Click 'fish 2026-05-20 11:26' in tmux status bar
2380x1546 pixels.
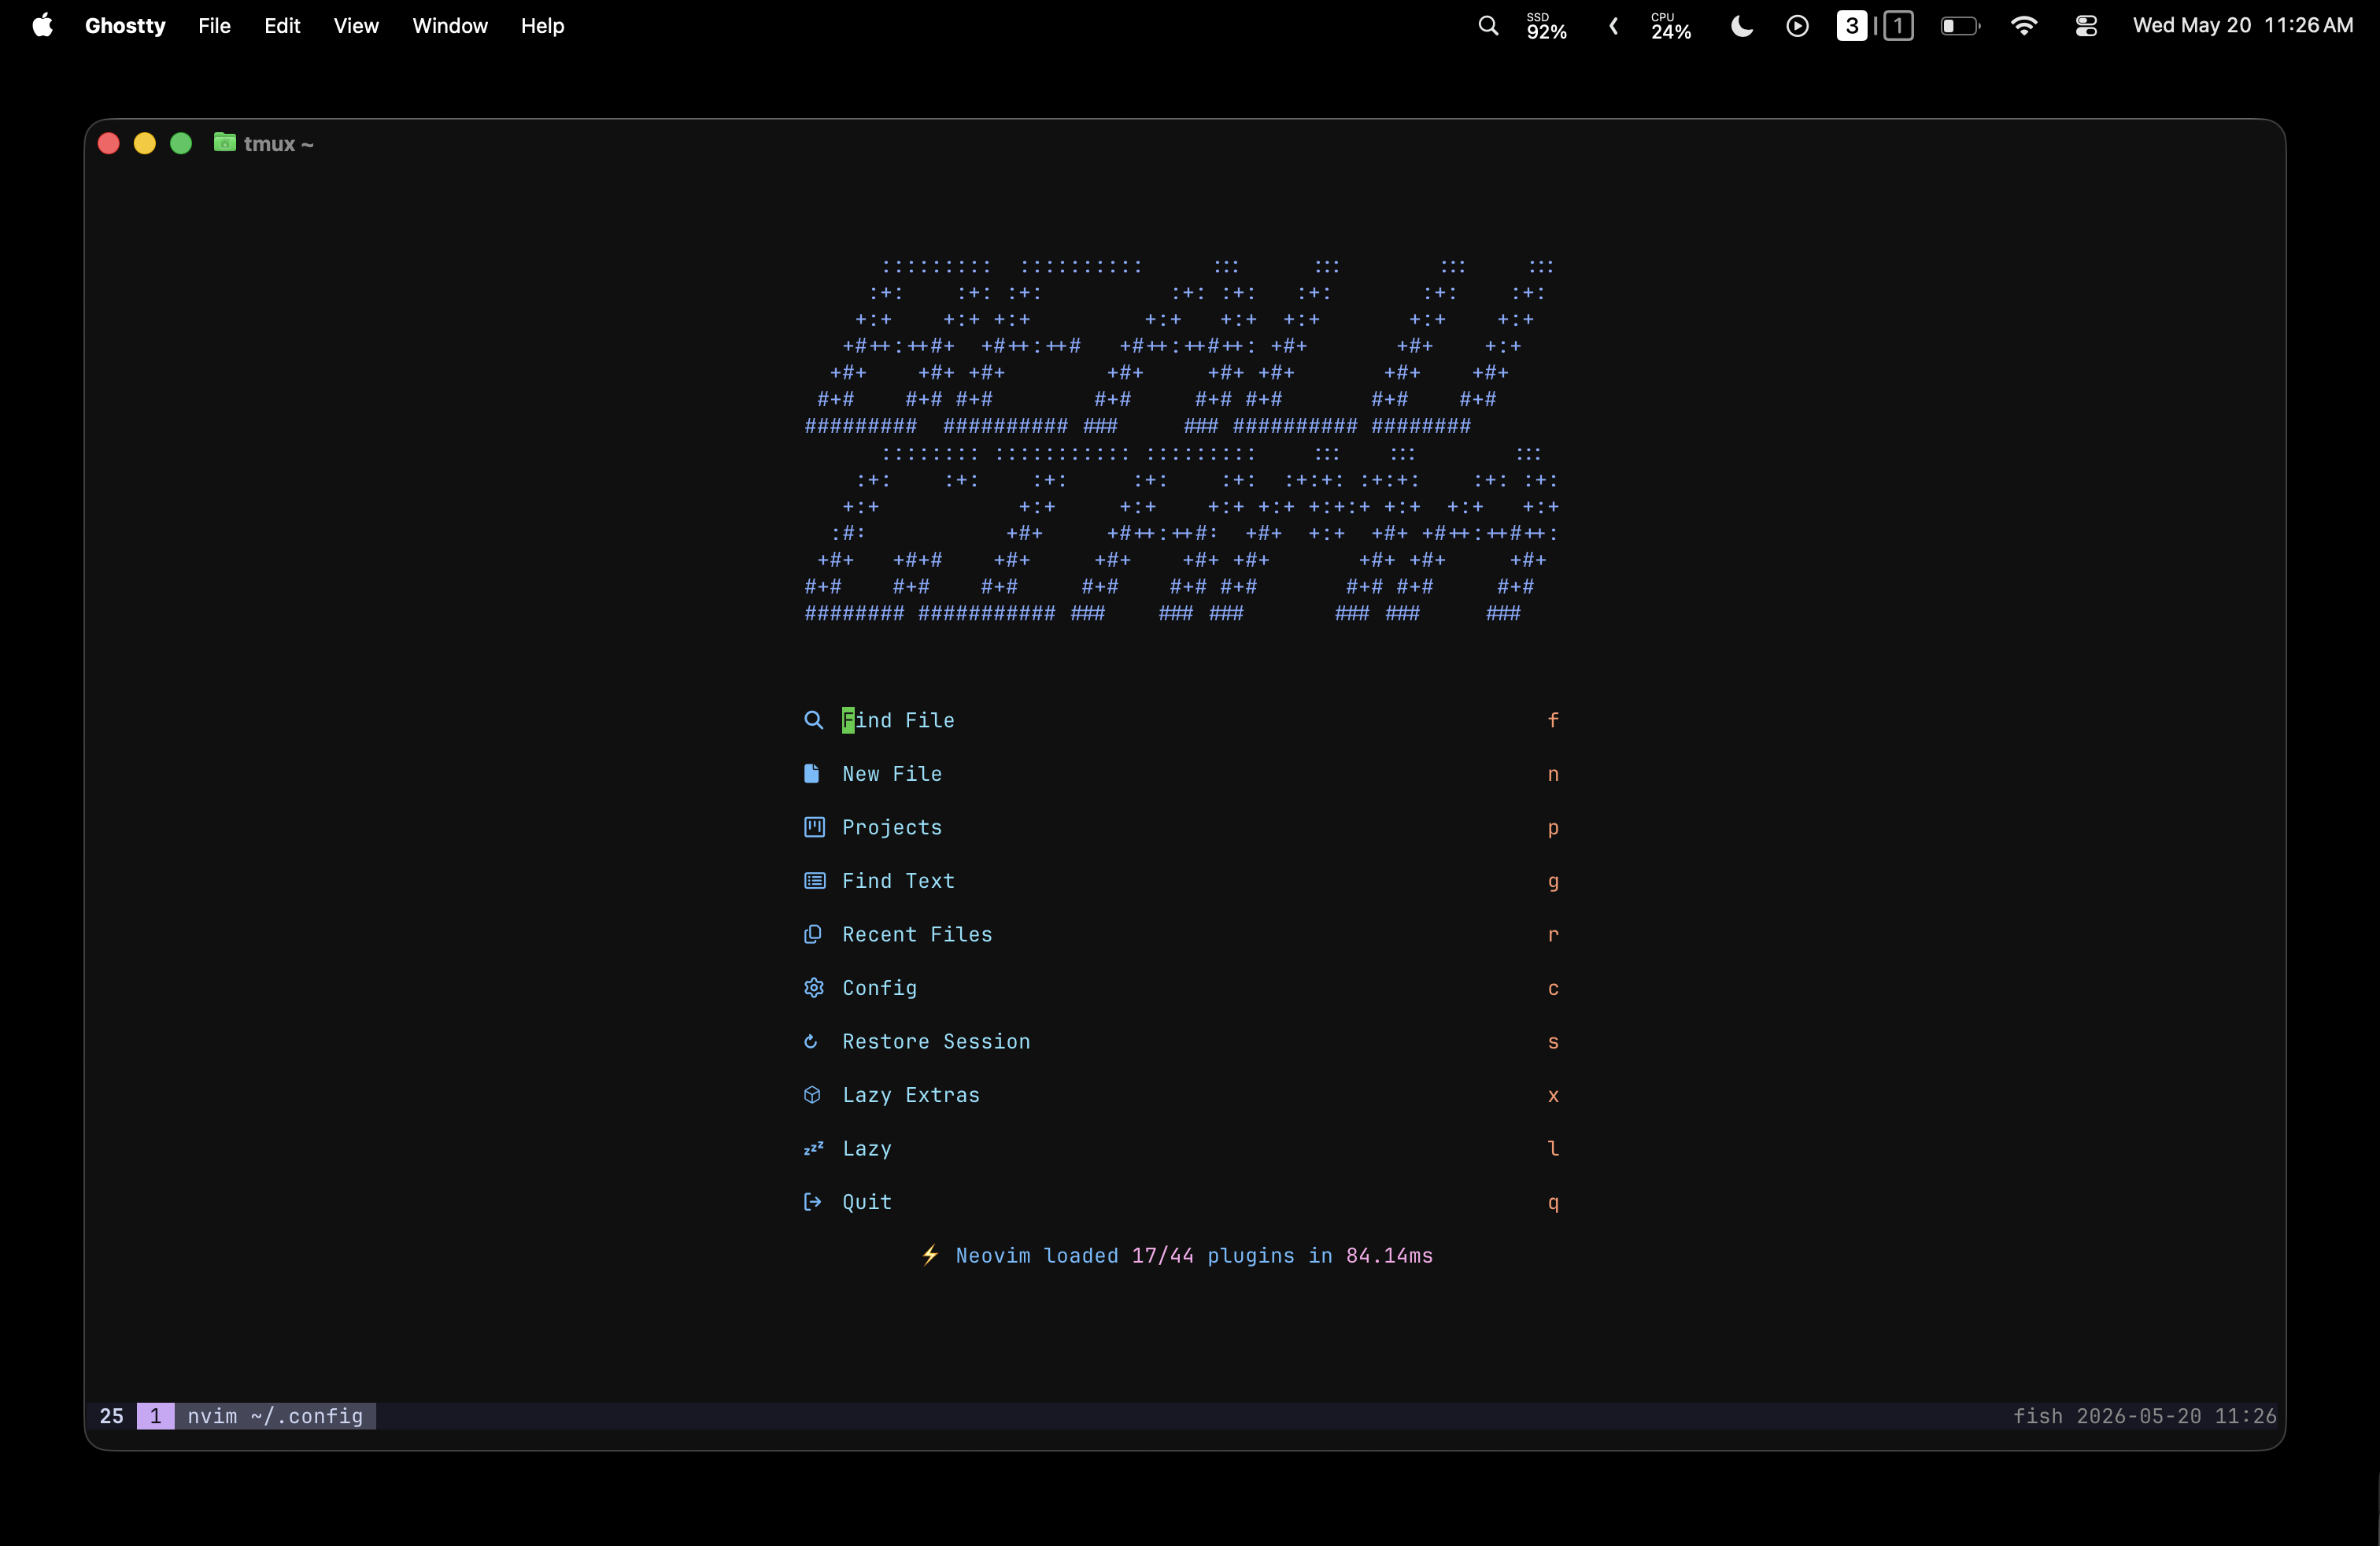click(x=2144, y=1416)
